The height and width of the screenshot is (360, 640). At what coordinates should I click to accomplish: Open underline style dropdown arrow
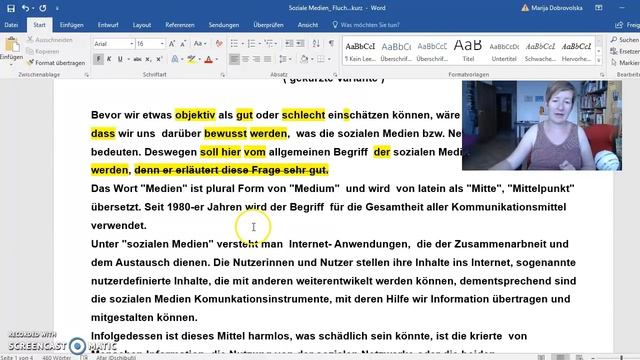(x=128, y=60)
